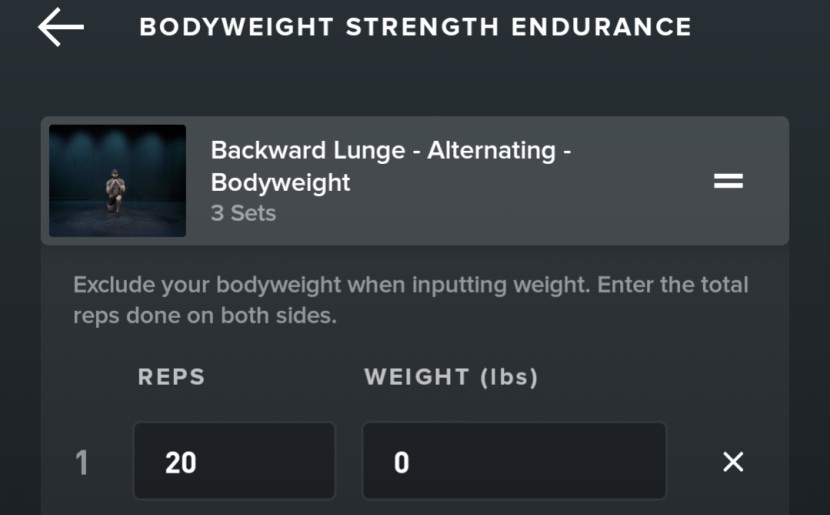Open the Backward Lunge exercise video thumbnail
This screenshot has width=830, height=515.
click(117, 181)
